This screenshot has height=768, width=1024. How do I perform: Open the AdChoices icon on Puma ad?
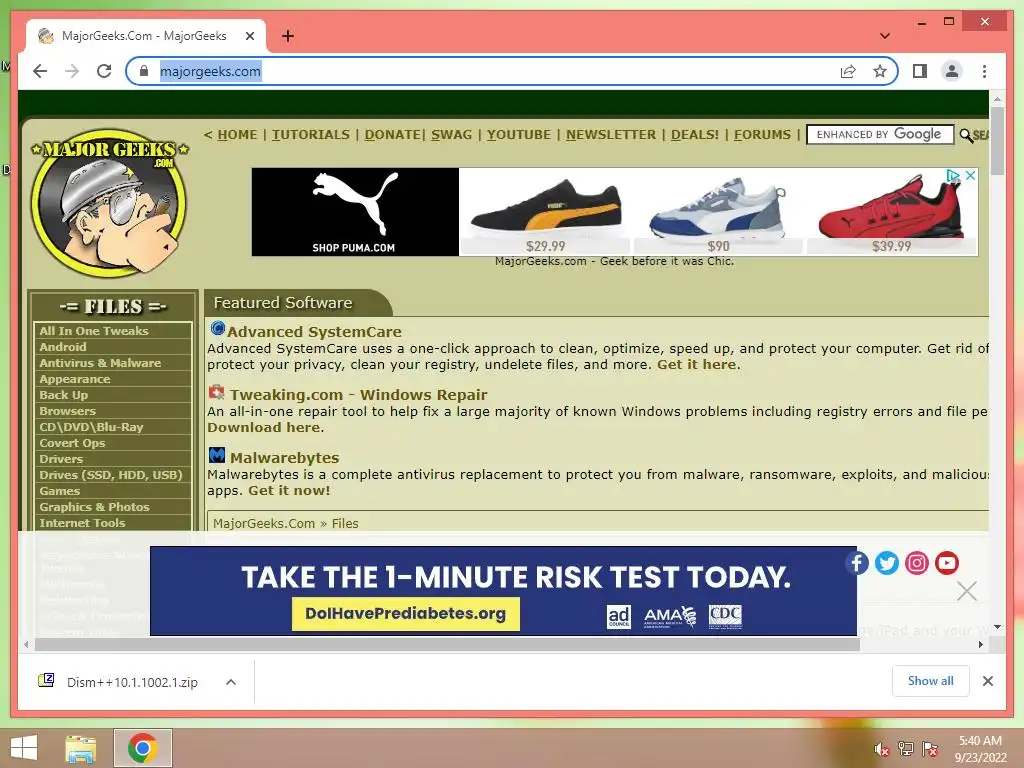point(953,175)
